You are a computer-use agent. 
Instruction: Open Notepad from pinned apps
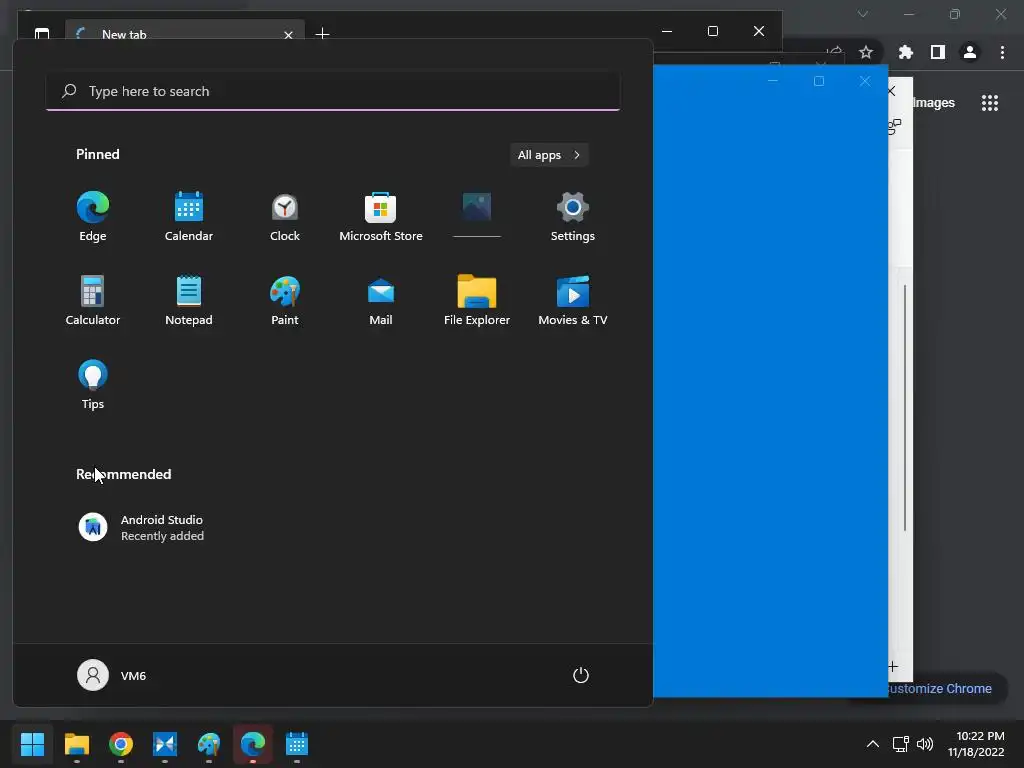pyautogui.click(x=189, y=301)
